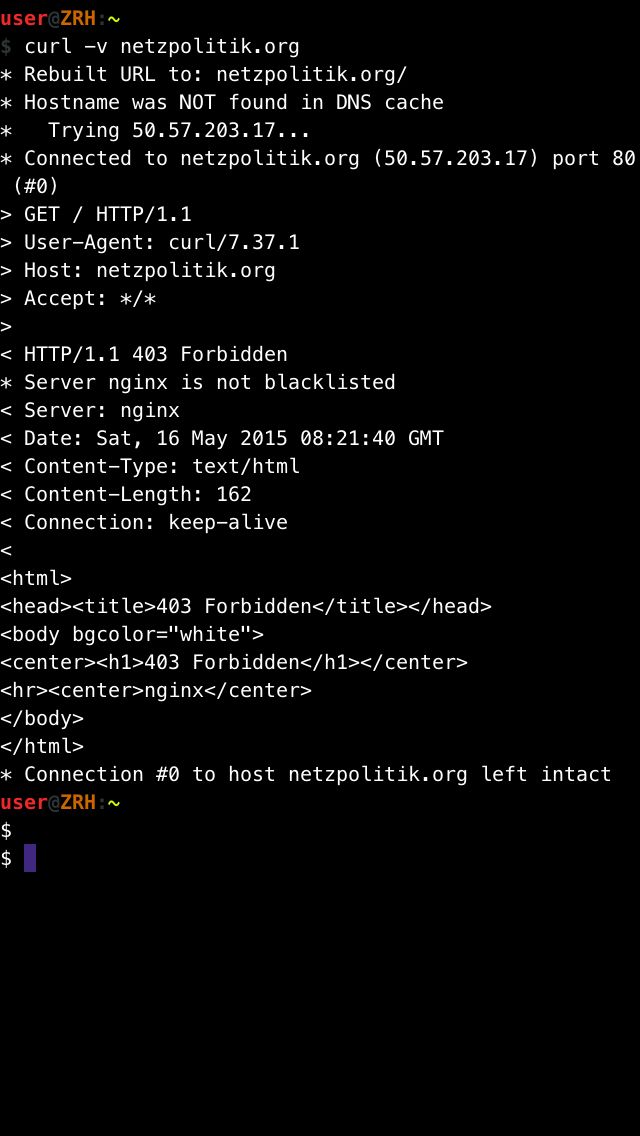Click the Content-Type: text/html header
Viewport: 640px width, 1136px height.
click(x=161, y=467)
